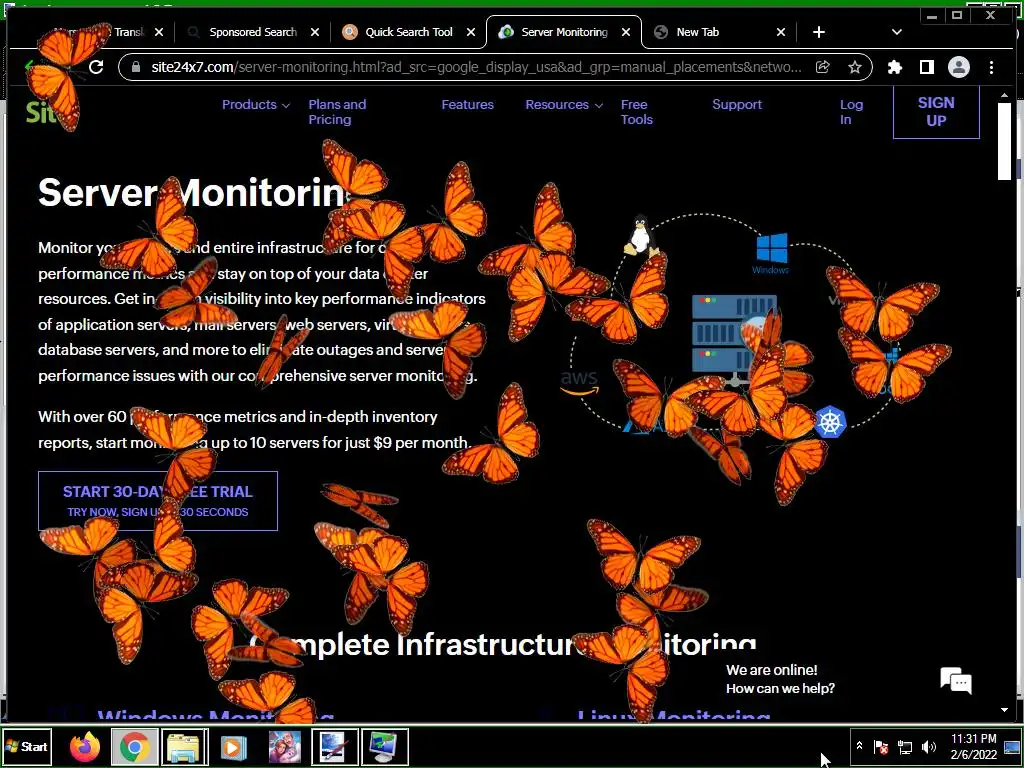This screenshot has width=1024, height=768.
Task: Open the game icon in the taskbar
Action: pos(285,746)
